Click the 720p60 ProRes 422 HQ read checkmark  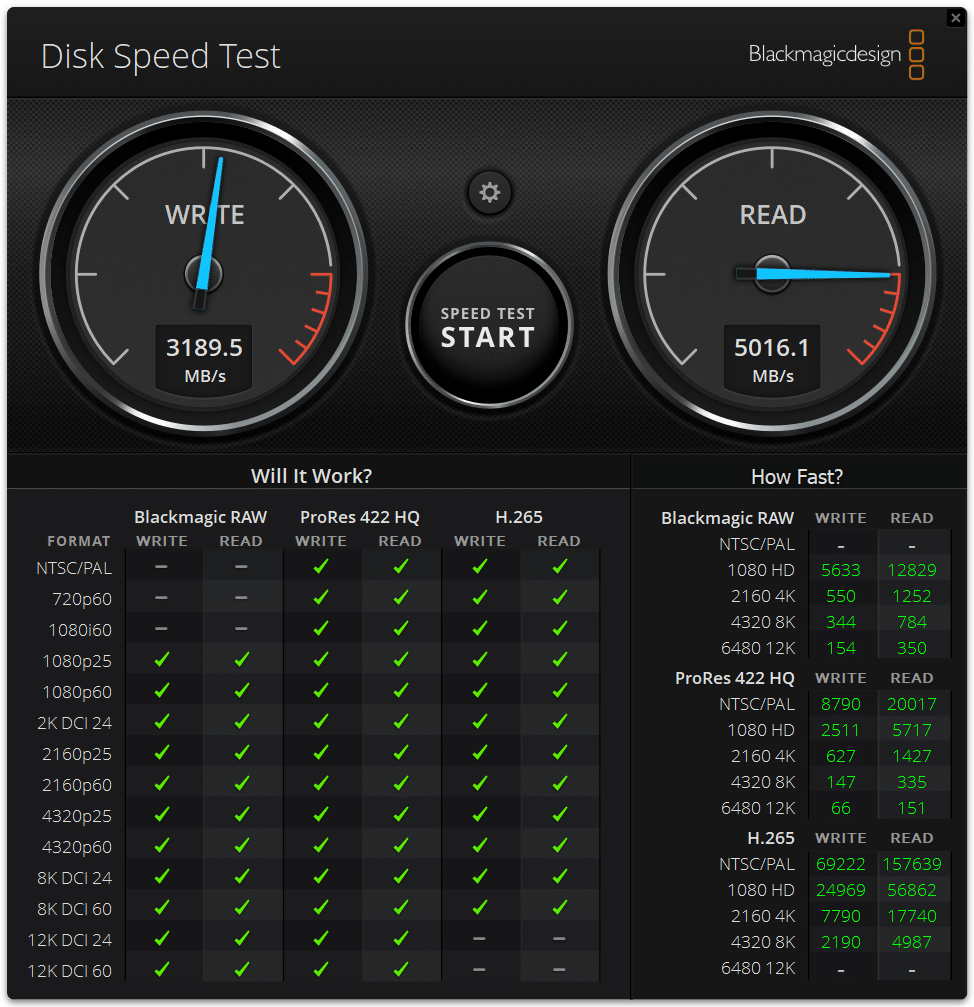click(x=401, y=597)
